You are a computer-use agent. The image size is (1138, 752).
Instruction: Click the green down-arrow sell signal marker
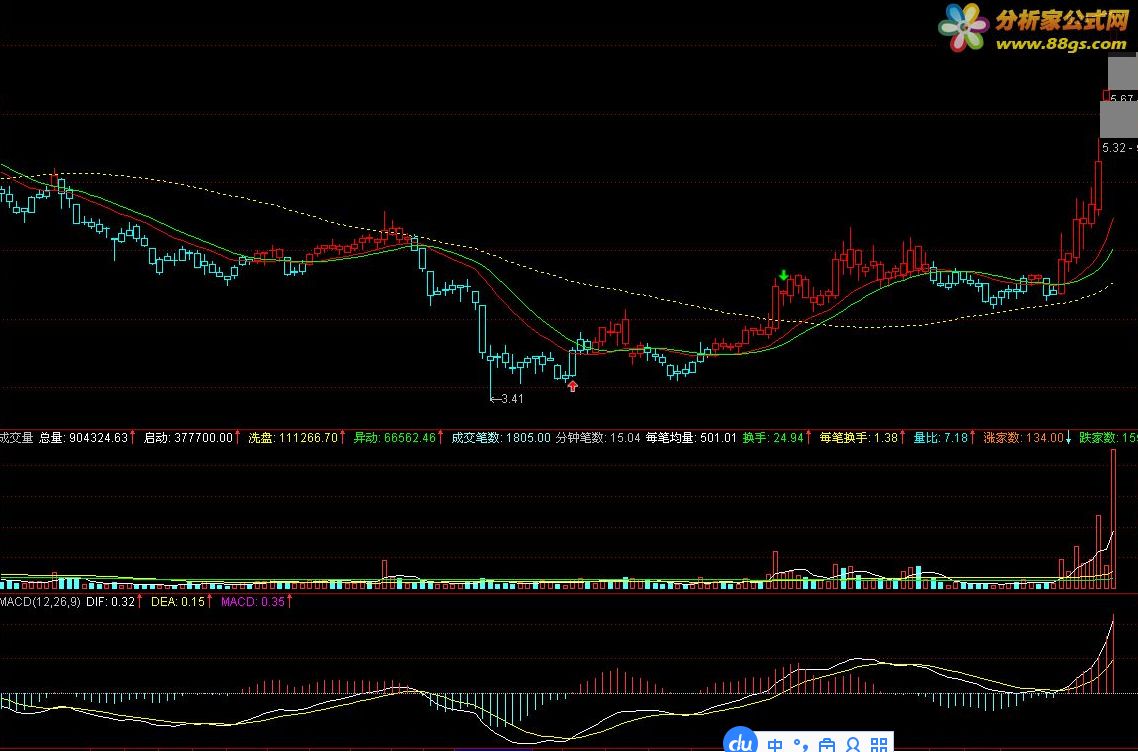[x=783, y=275]
